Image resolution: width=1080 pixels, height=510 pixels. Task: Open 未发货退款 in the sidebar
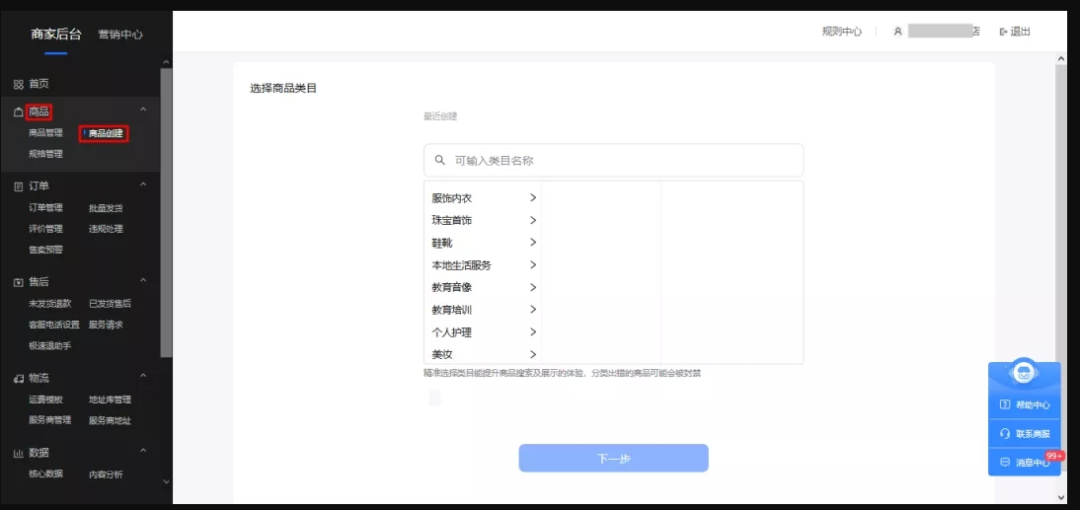[50, 303]
